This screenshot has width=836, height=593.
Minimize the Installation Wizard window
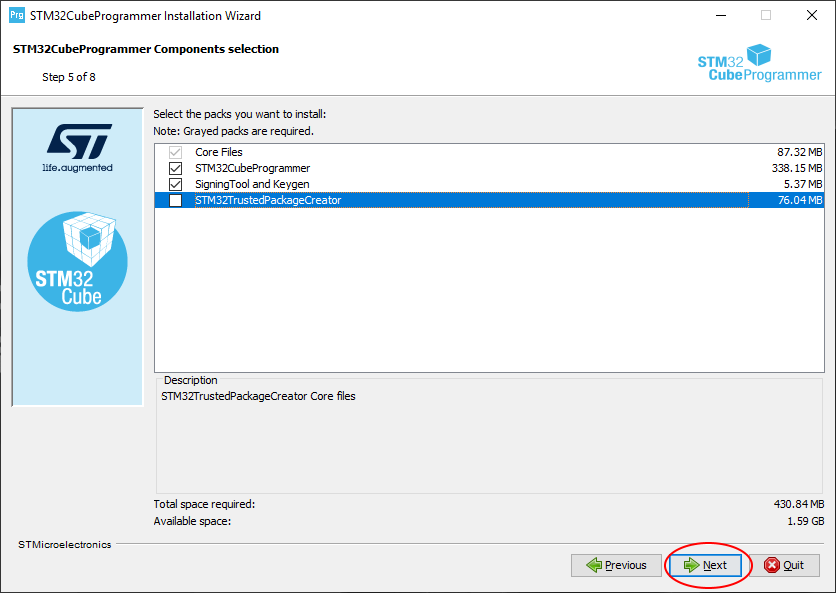[720, 15]
